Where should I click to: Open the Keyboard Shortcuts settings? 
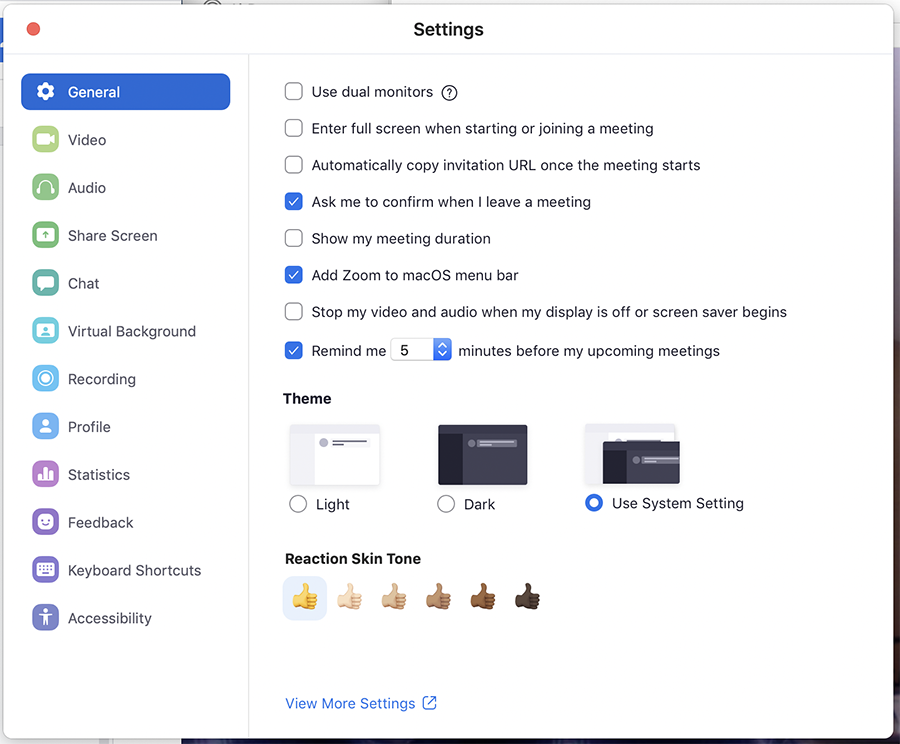coord(134,570)
